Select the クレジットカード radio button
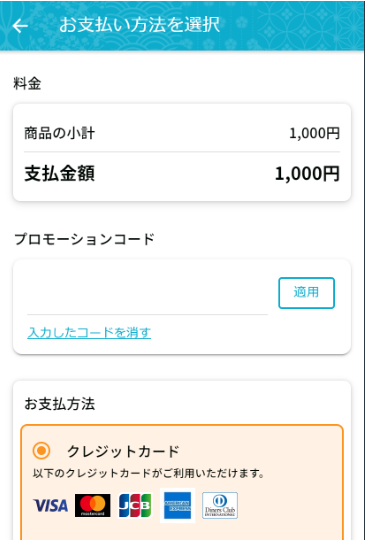The width and height of the screenshot is (365, 540). [41, 450]
